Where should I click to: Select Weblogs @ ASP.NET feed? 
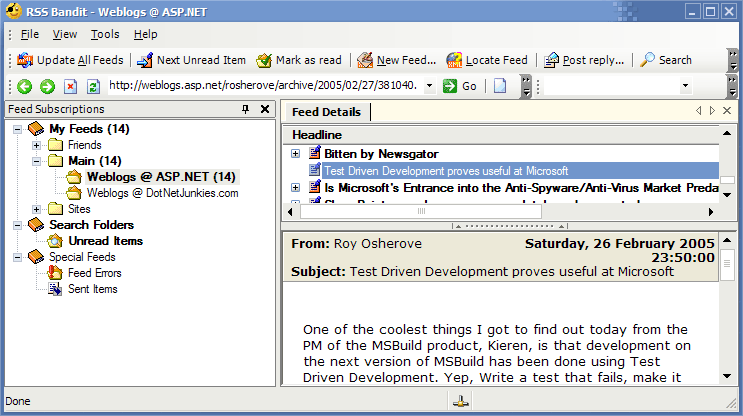tap(161, 177)
